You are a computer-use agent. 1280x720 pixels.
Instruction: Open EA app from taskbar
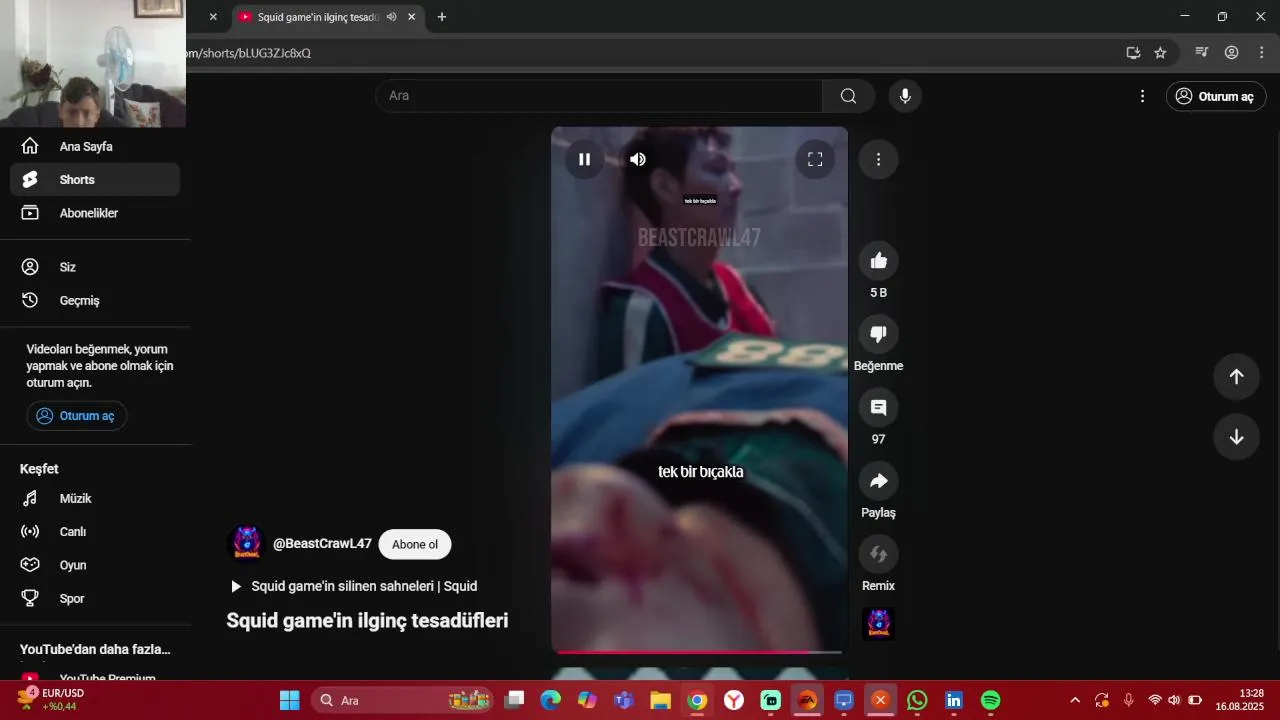click(807, 700)
